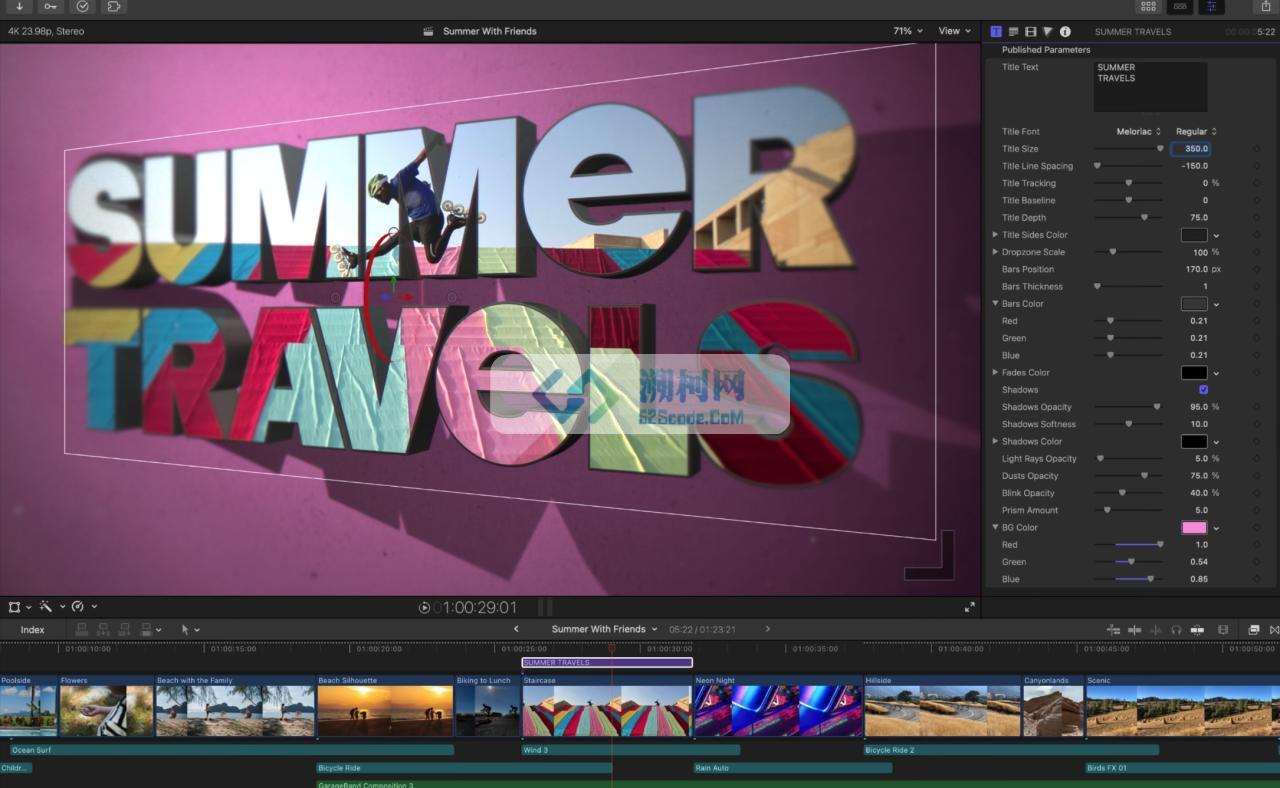Select the Bicycle Ride 2 audio clip
Image resolution: width=1280 pixels, height=788 pixels.
tap(1011, 750)
